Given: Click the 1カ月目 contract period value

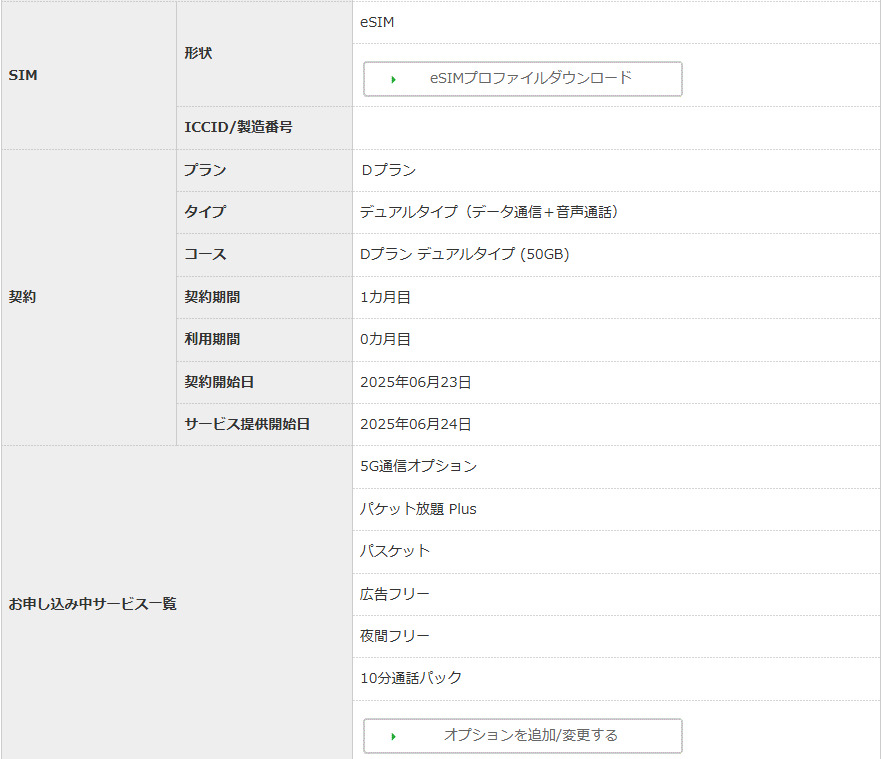Looking at the screenshot, I should pos(385,297).
